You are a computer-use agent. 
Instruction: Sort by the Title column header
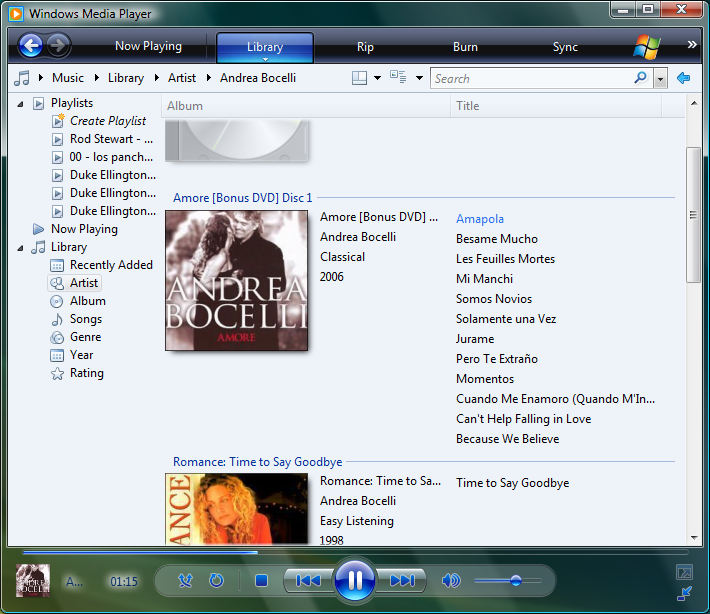[x=556, y=106]
